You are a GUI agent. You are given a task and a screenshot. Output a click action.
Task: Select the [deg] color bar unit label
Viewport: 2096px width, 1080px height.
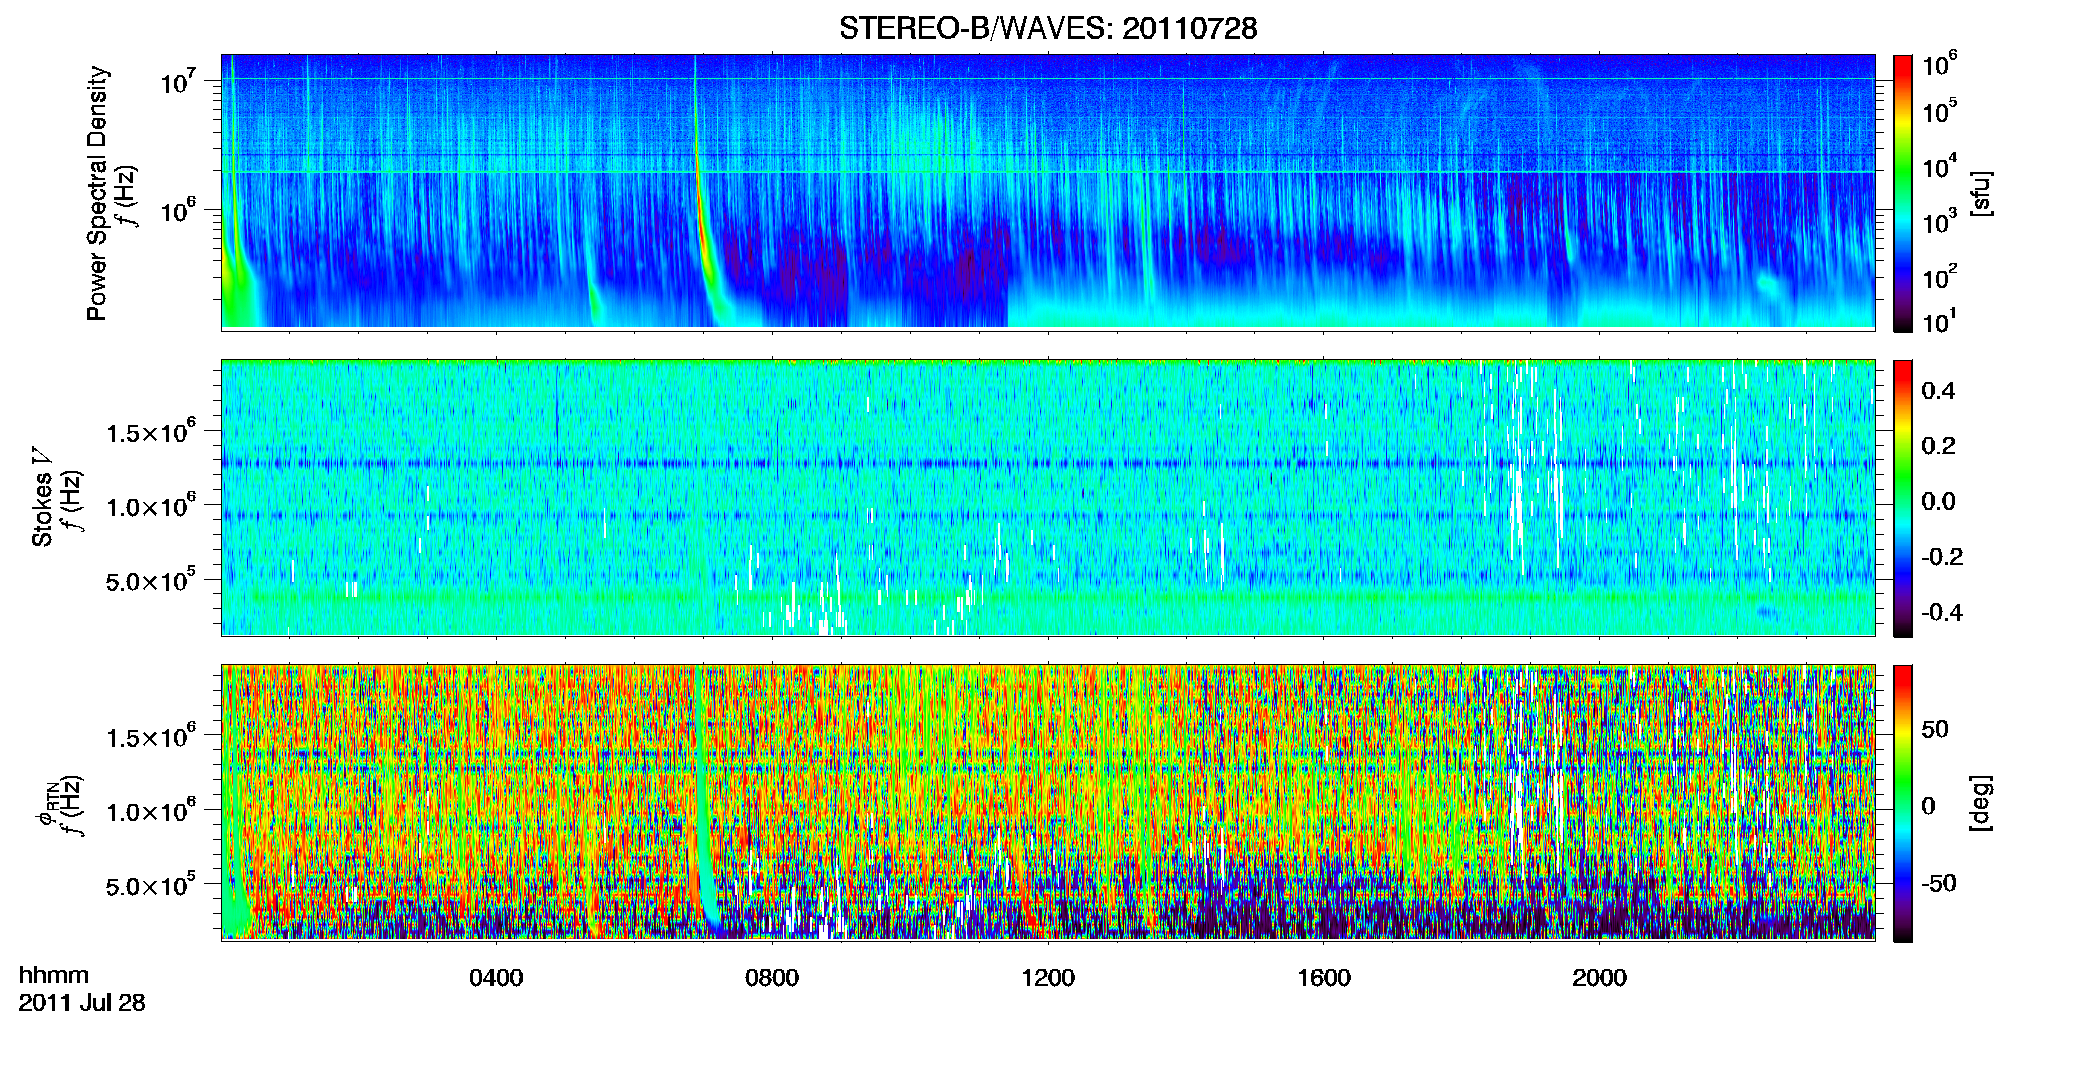click(x=1980, y=803)
